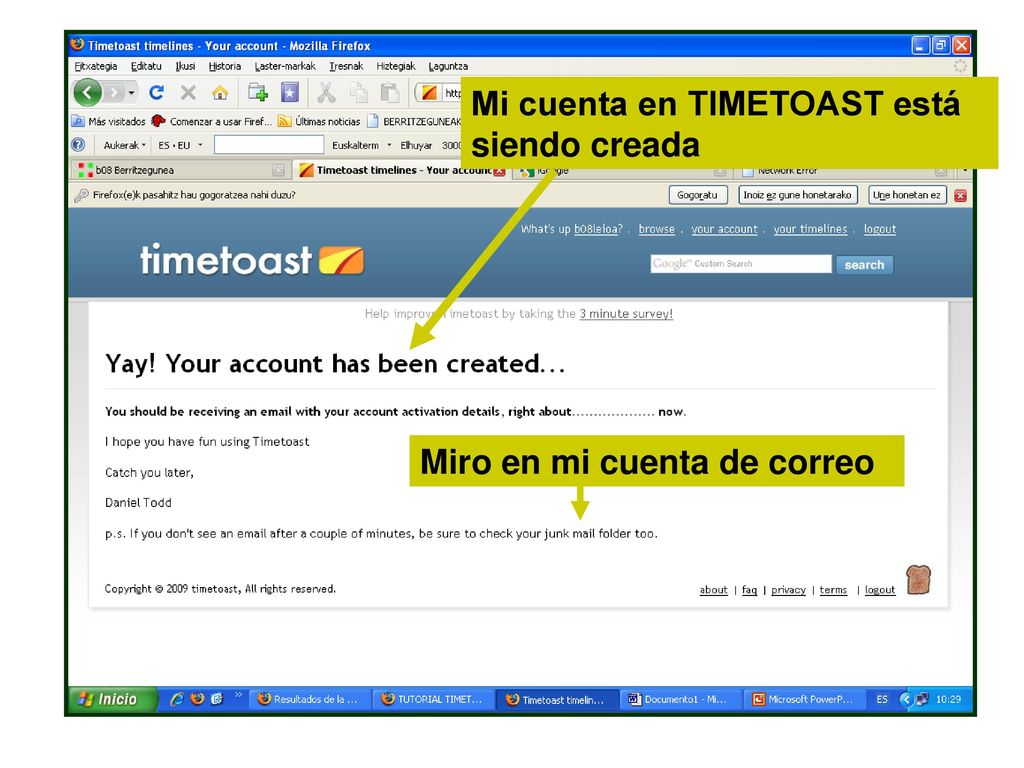Click the timetoast logo
1024x768 pixels.
(x=252, y=260)
